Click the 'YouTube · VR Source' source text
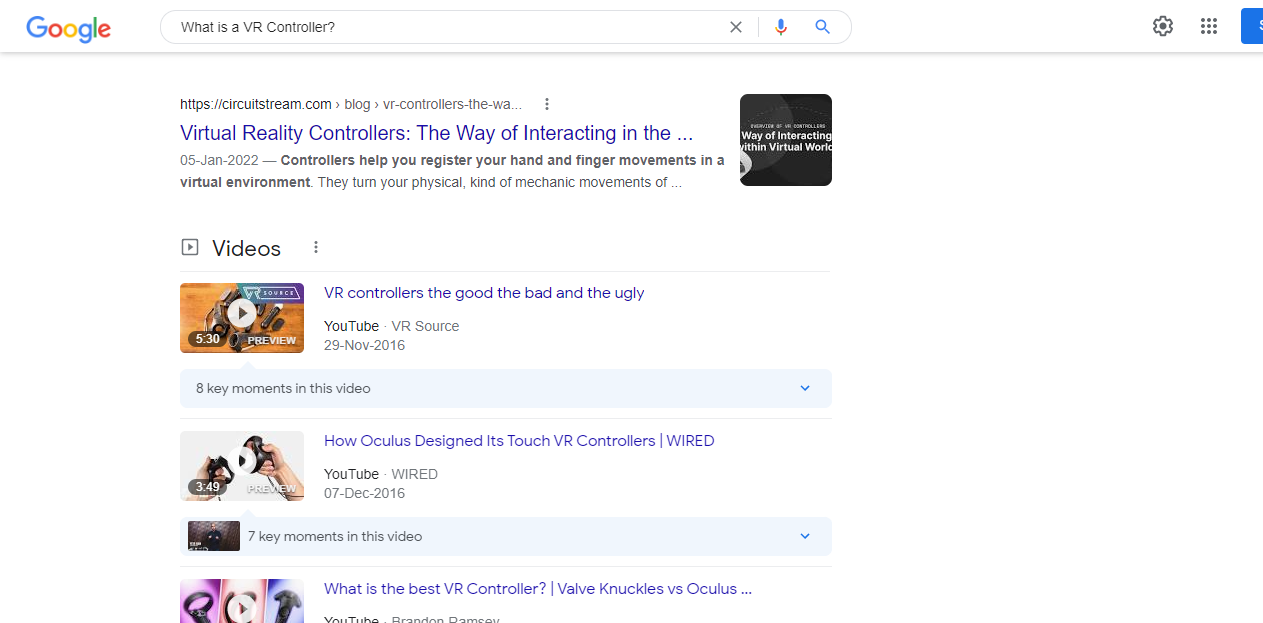This screenshot has width=1263, height=623. [x=392, y=326]
